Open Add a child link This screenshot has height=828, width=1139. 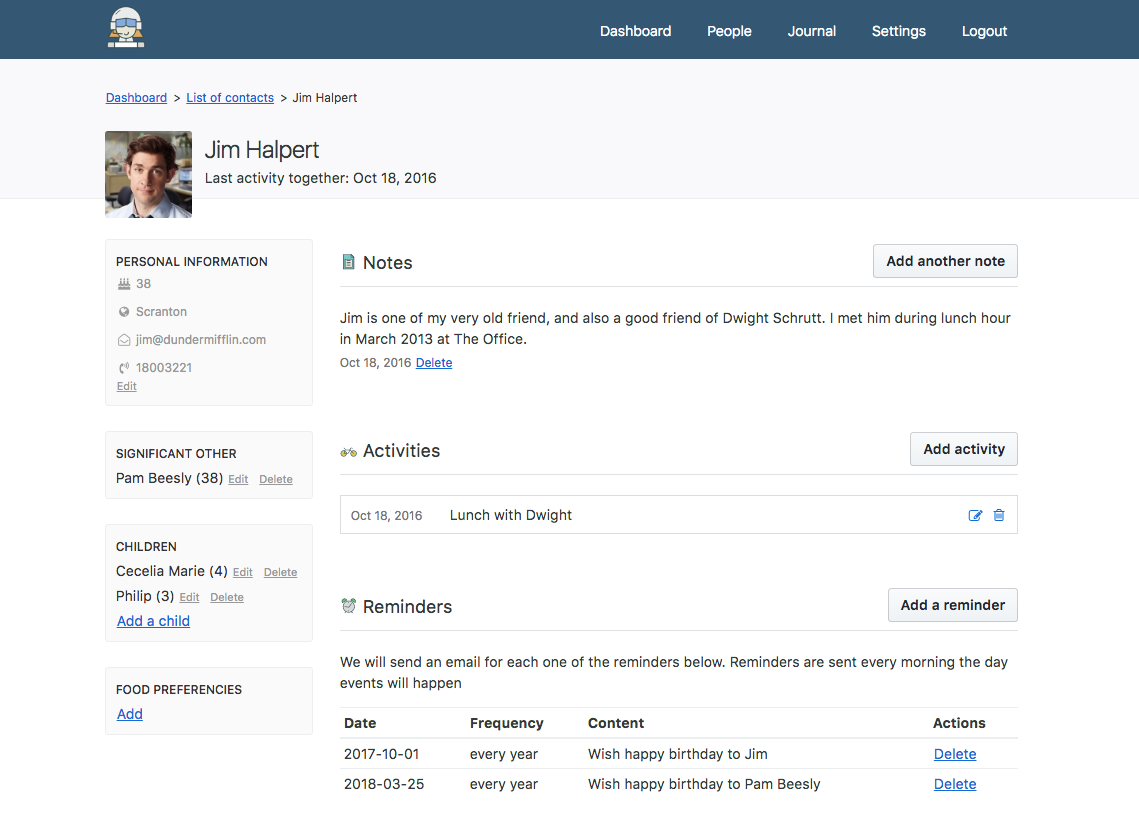[153, 620]
